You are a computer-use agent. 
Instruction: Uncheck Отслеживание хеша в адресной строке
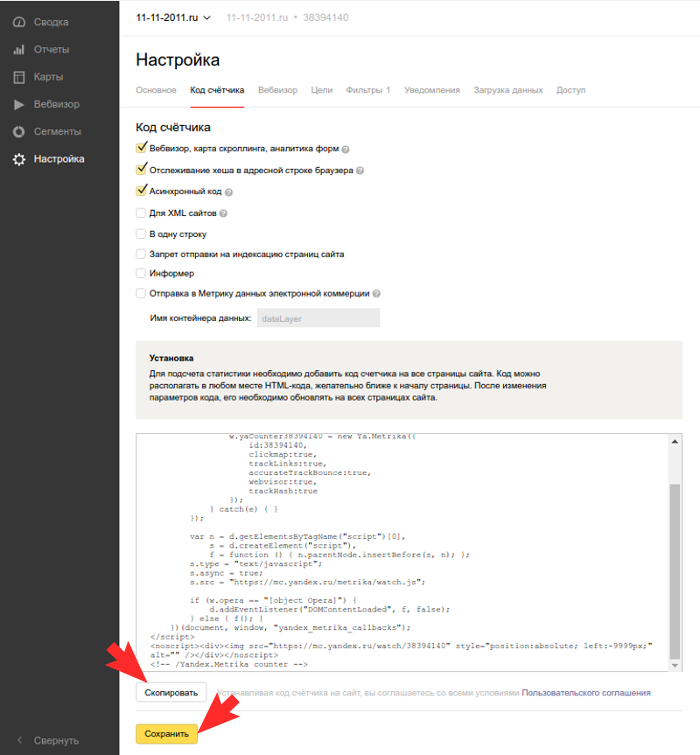coord(141,169)
